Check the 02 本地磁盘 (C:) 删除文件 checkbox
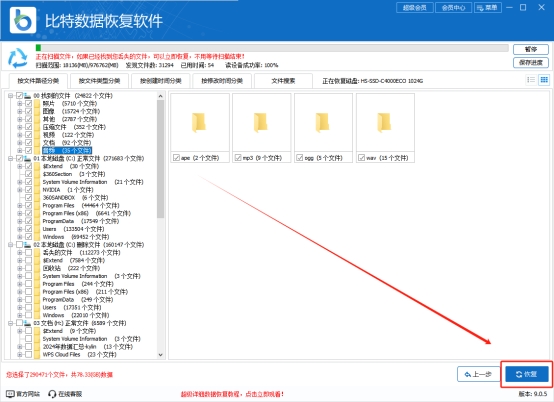Viewport: 554px width, 402px height. pyautogui.click(x=19, y=244)
